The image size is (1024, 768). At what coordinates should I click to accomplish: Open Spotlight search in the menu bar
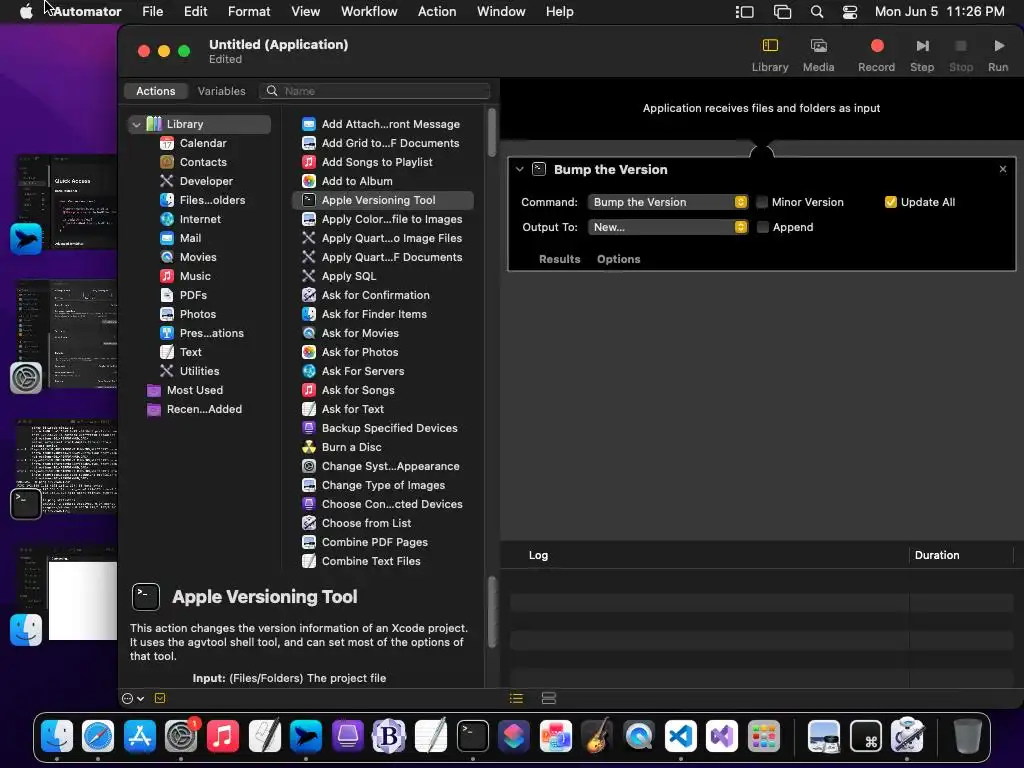tap(816, 11)
